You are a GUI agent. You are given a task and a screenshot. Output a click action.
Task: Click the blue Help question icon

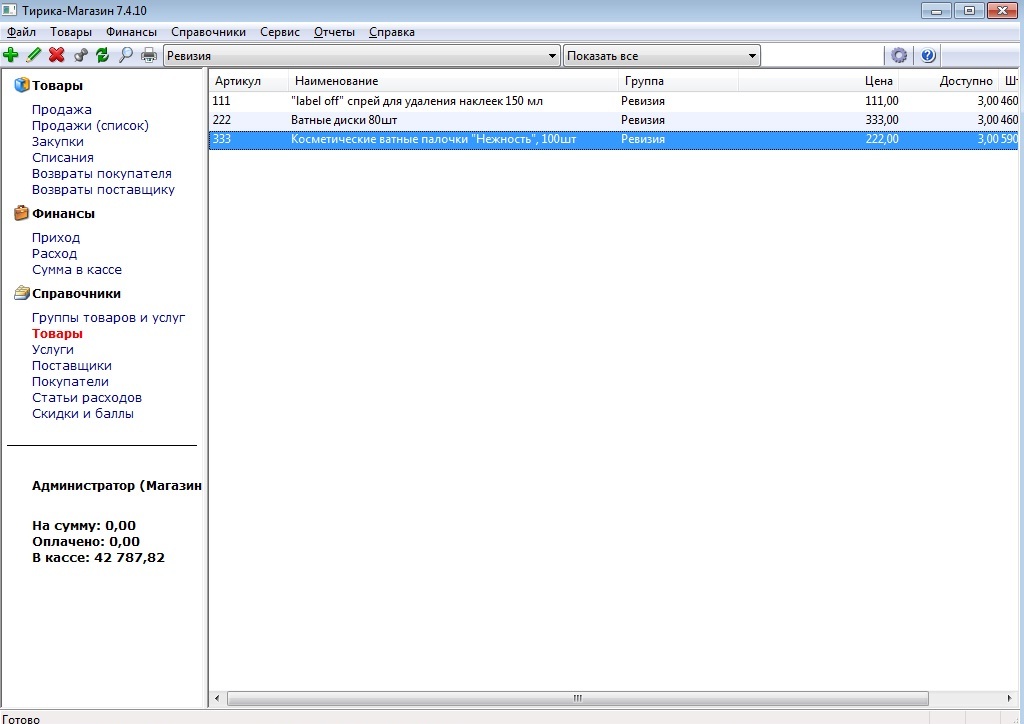point(928,55)
